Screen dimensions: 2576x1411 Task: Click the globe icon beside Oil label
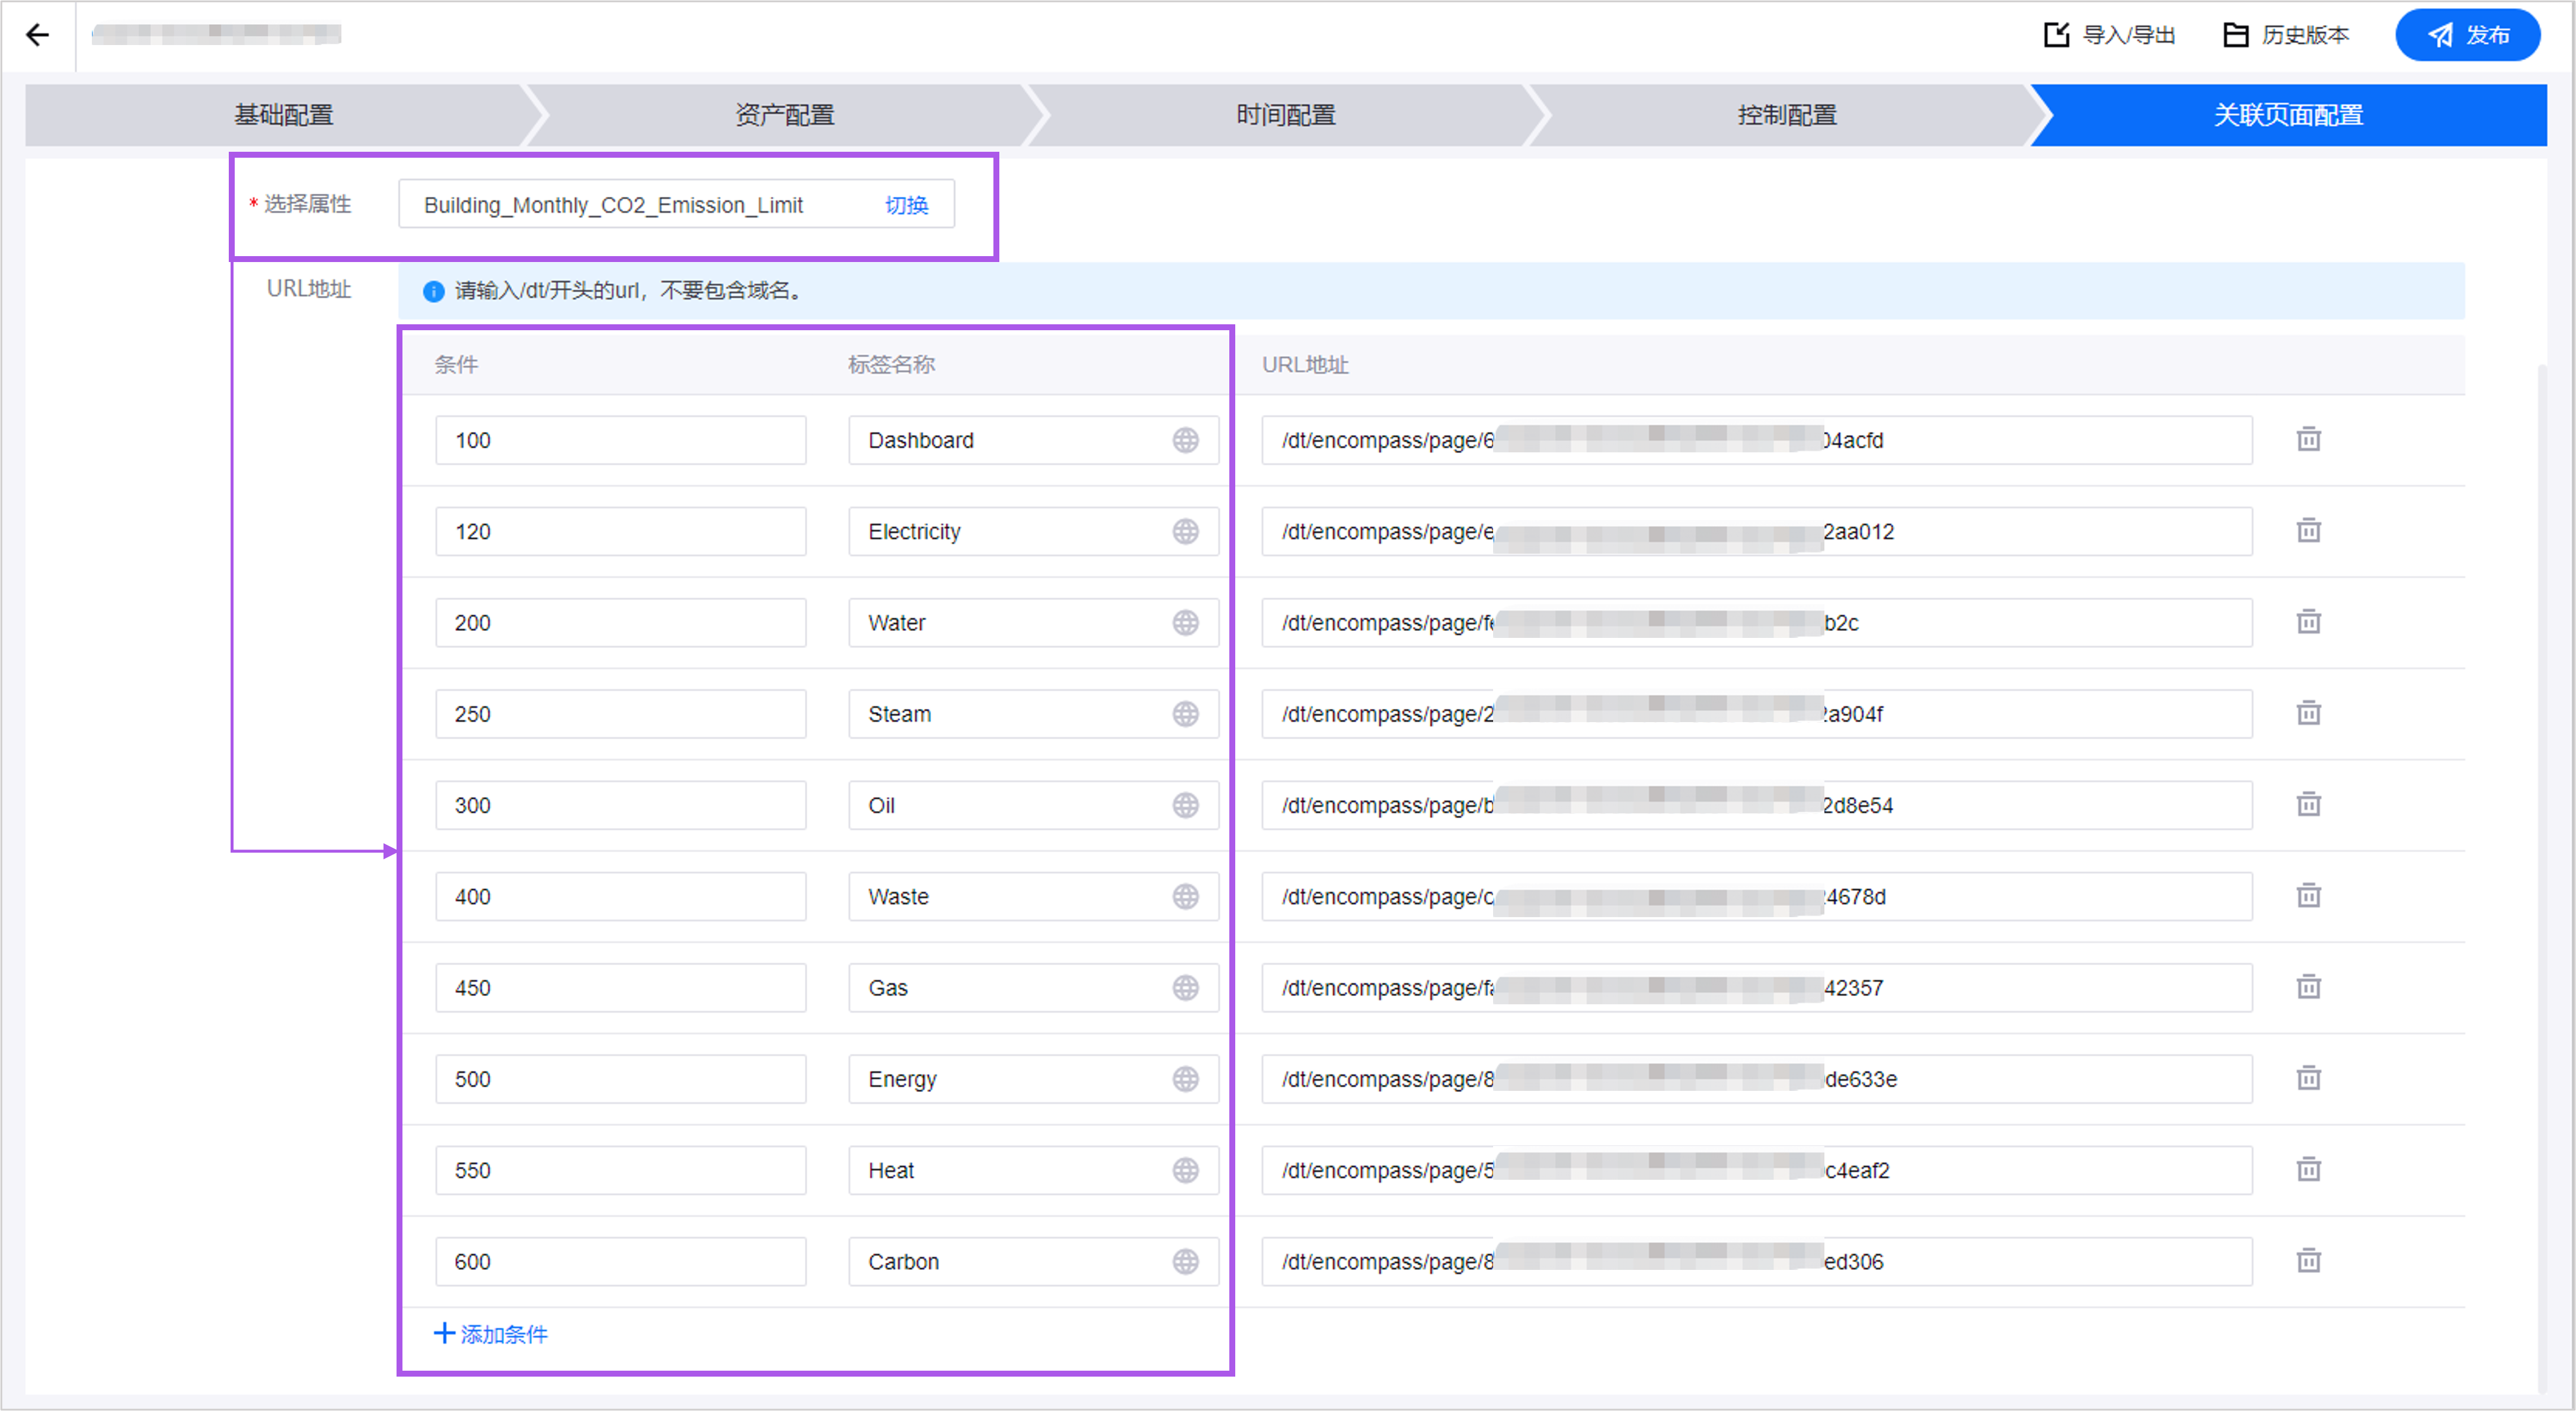click(x=1185, y=805)
